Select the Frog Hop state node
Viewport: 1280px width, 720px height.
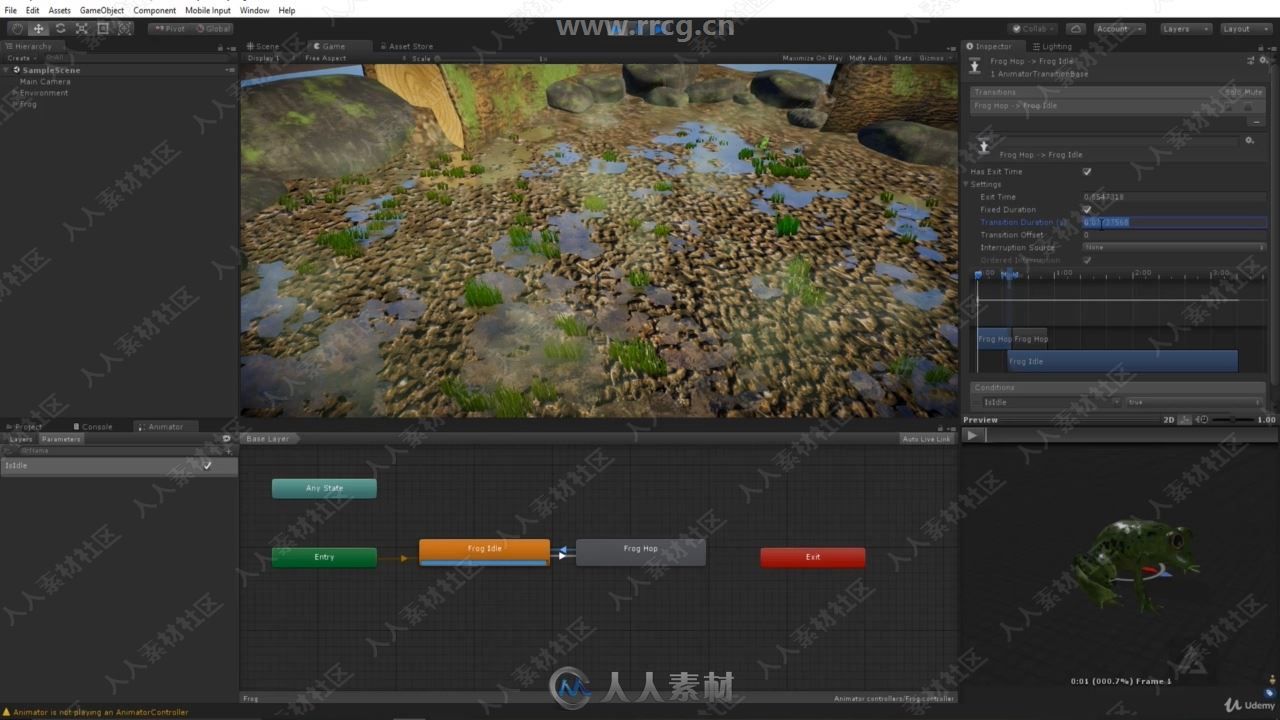pyautogui.click(x=641, y=552)
